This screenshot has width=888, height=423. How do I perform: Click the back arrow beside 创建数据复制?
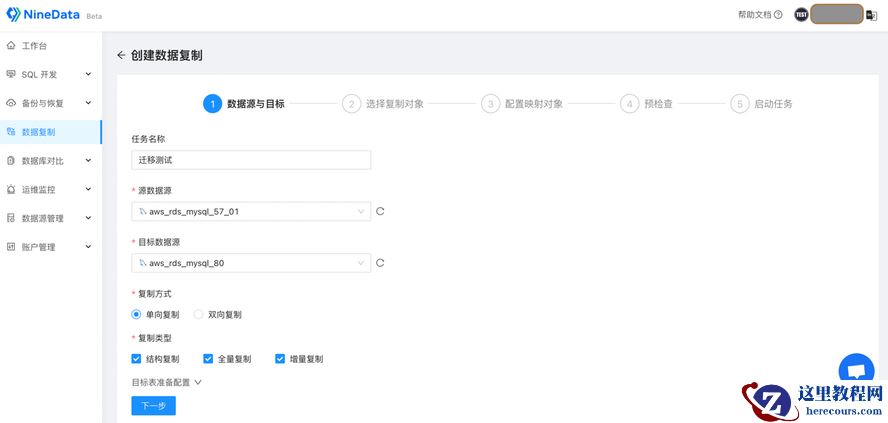click(121, 55)
